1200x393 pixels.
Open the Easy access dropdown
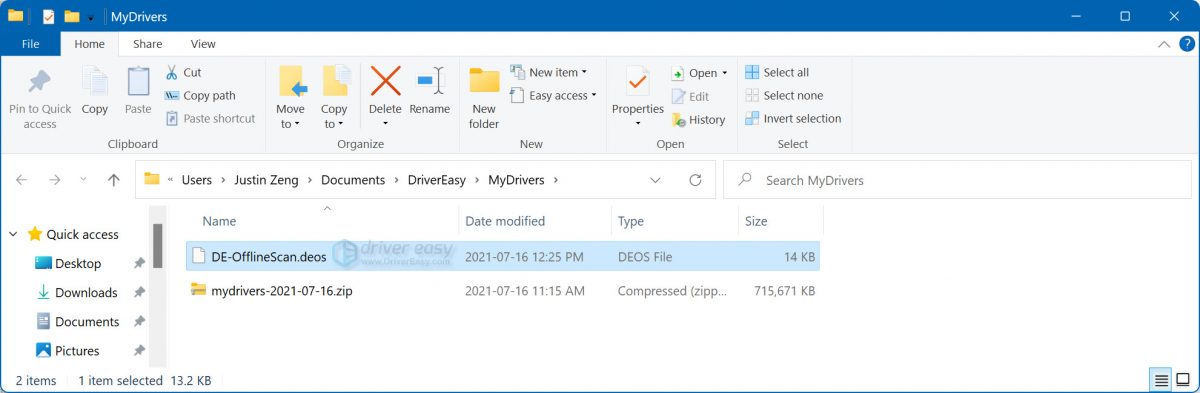coord(553,96)
